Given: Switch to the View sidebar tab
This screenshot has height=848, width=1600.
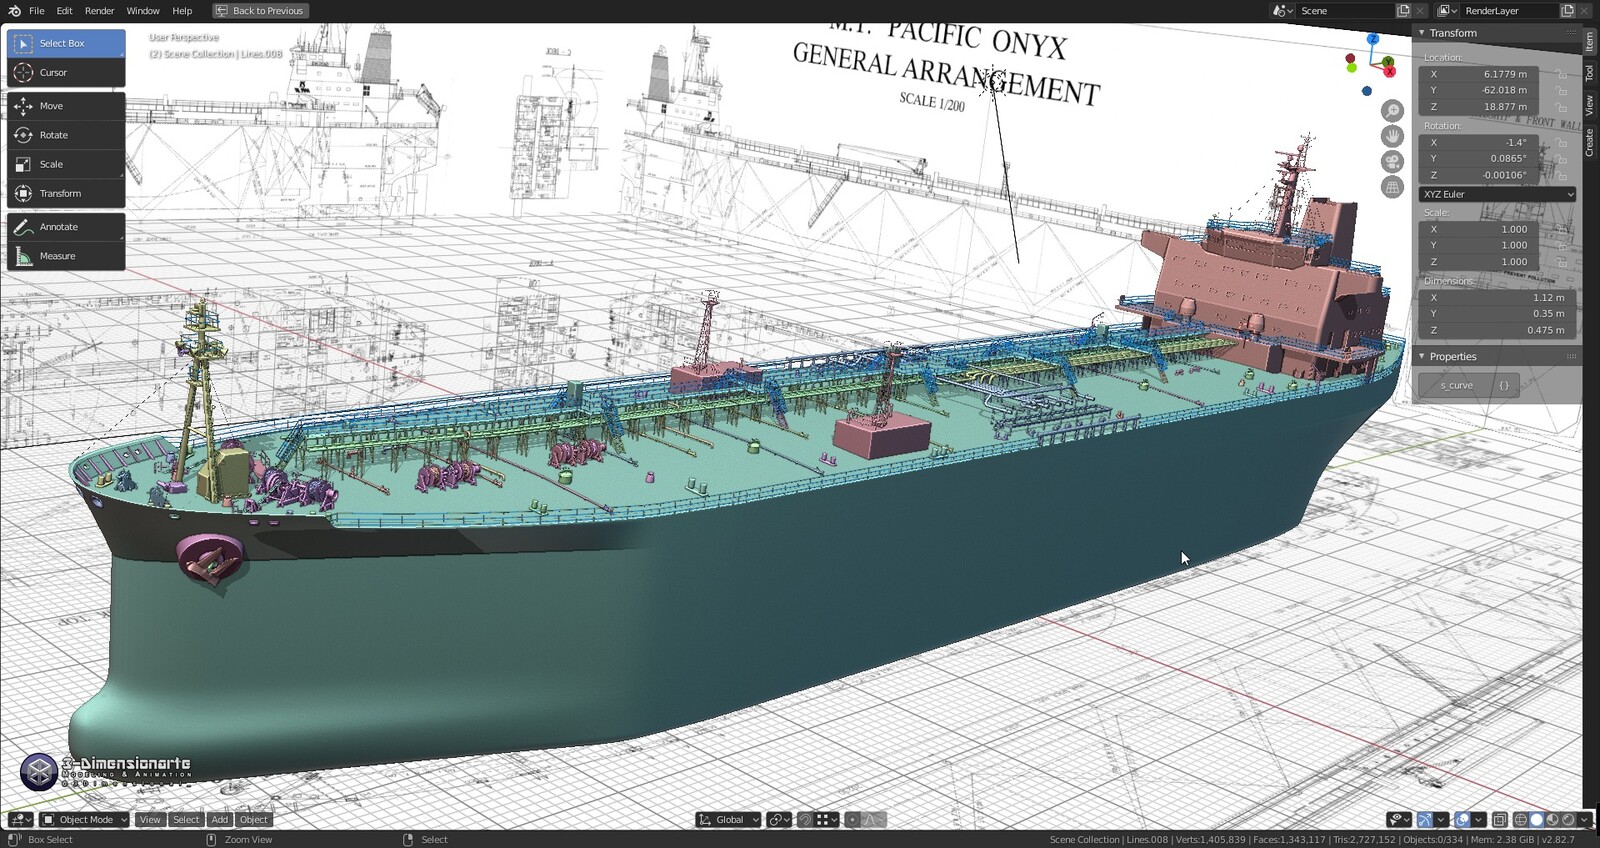Looking at the screenshot, I should [1590, 105].
